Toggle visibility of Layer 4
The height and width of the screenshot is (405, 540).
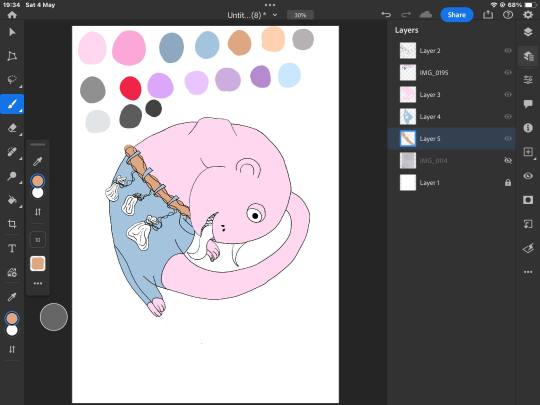coord(508,117)
